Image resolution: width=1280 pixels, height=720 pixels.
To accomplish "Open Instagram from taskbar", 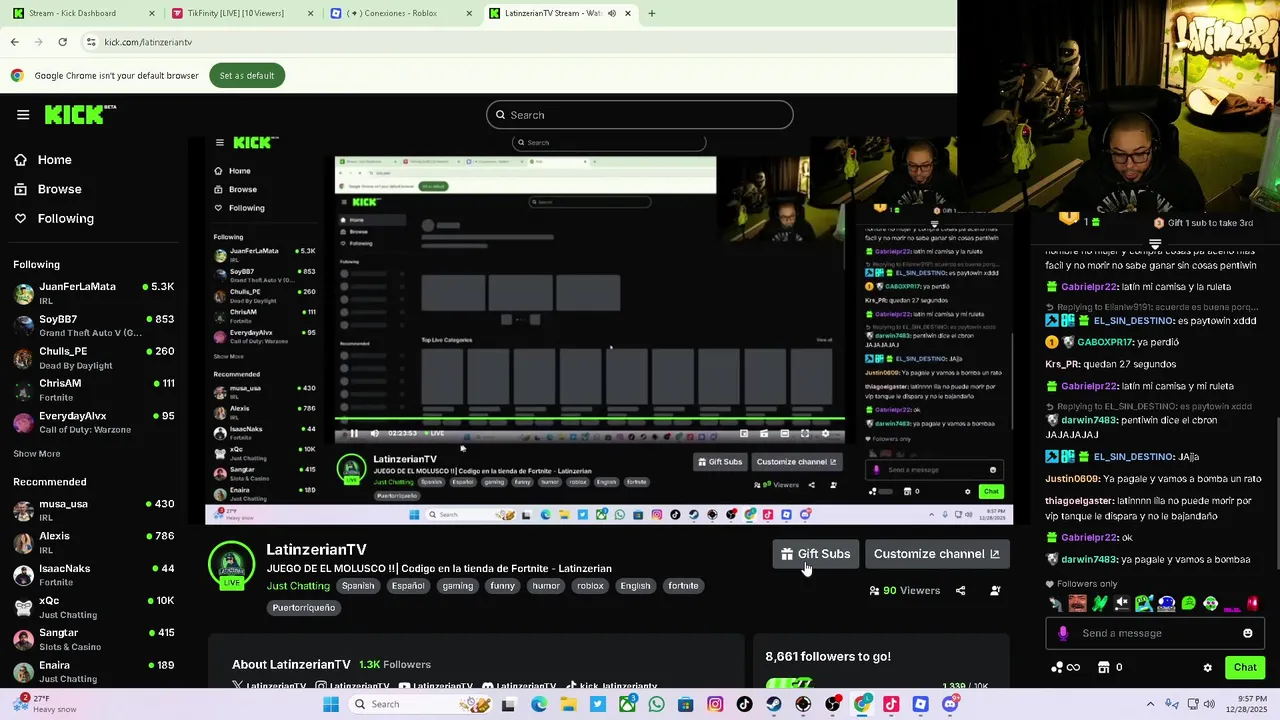I will [715, 704].
